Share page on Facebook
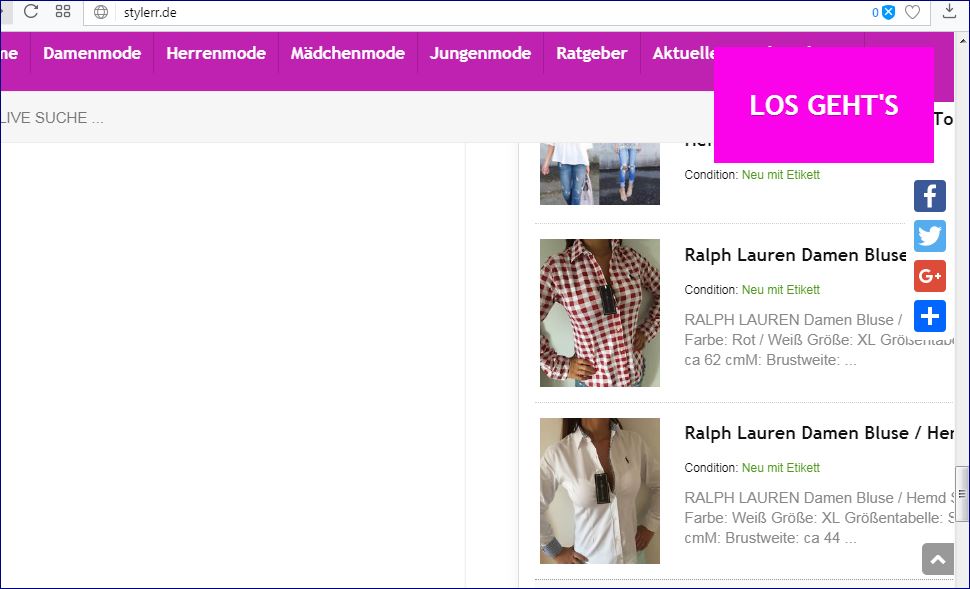Image resolution: width=970 pixels, height=589 pixels. (x=930, y=196)
